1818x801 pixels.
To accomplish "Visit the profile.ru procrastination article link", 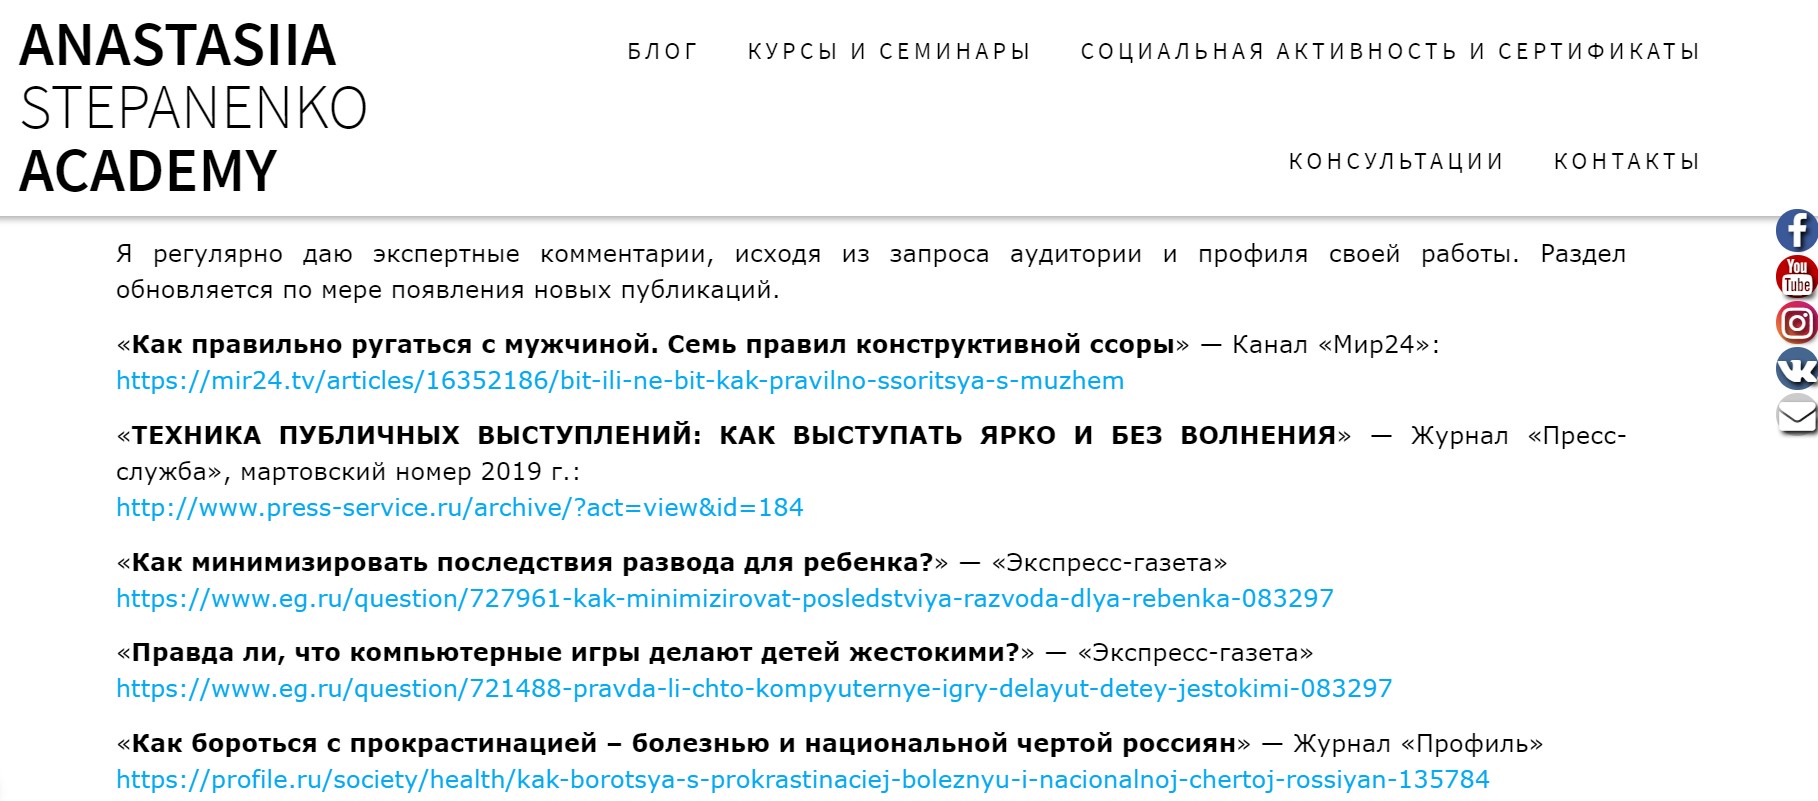I will pyautogui.click(x=802, y=780).
